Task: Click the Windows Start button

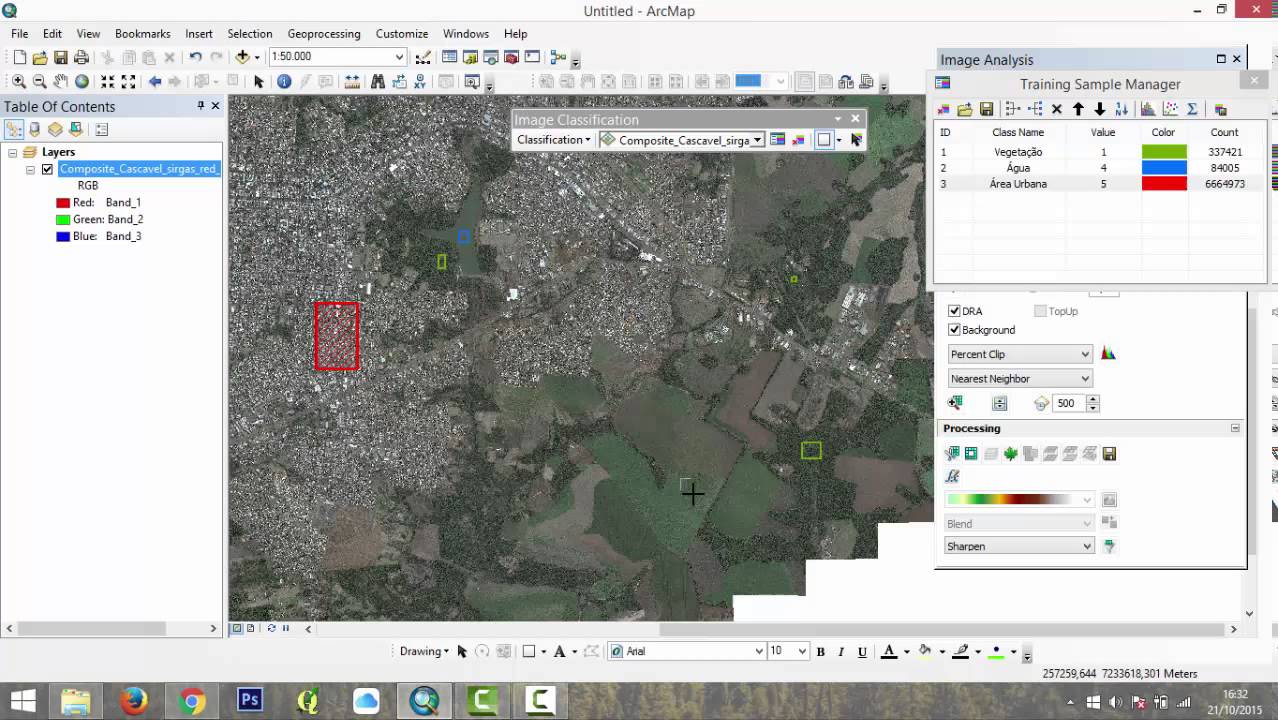Action: pyautogui.click(x=23, y=701)
